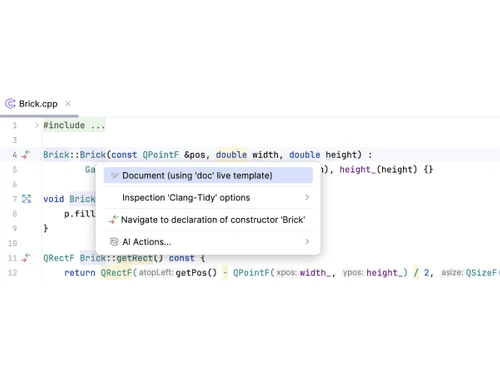Expand the Clang-Tidy options submenu arrow
Image resolution: width=500 pixels, height=375 pixels.
click(x=307, y=198)
